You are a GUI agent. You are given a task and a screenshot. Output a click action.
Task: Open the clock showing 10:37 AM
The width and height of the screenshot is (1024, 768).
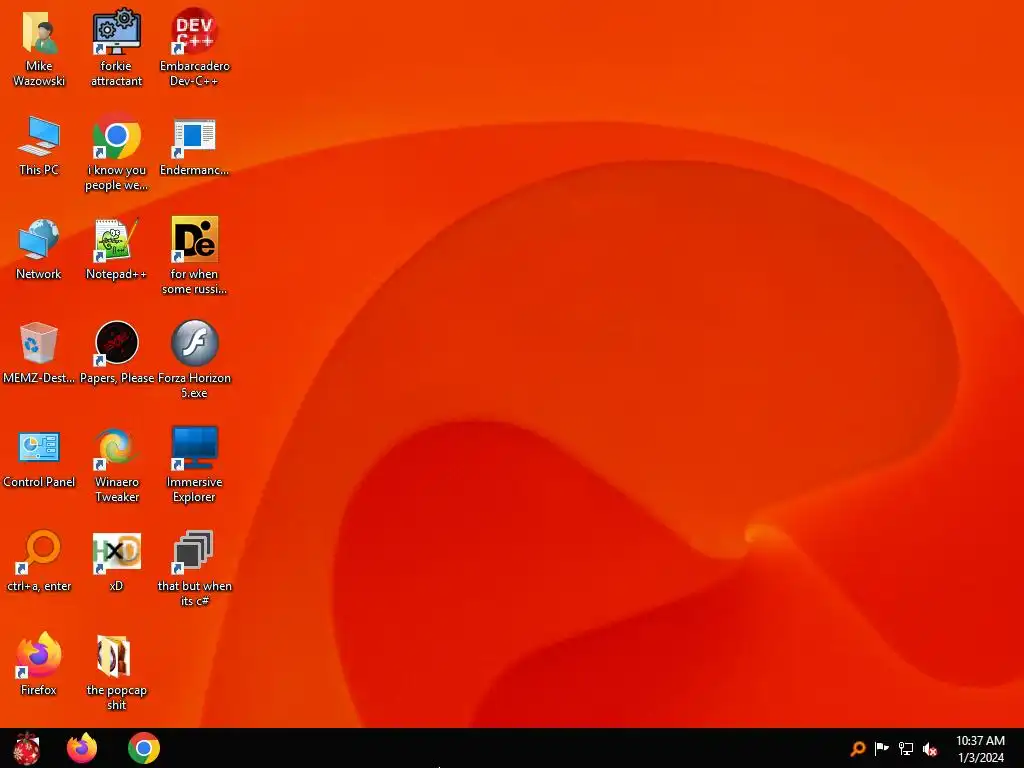coord(980,749)
